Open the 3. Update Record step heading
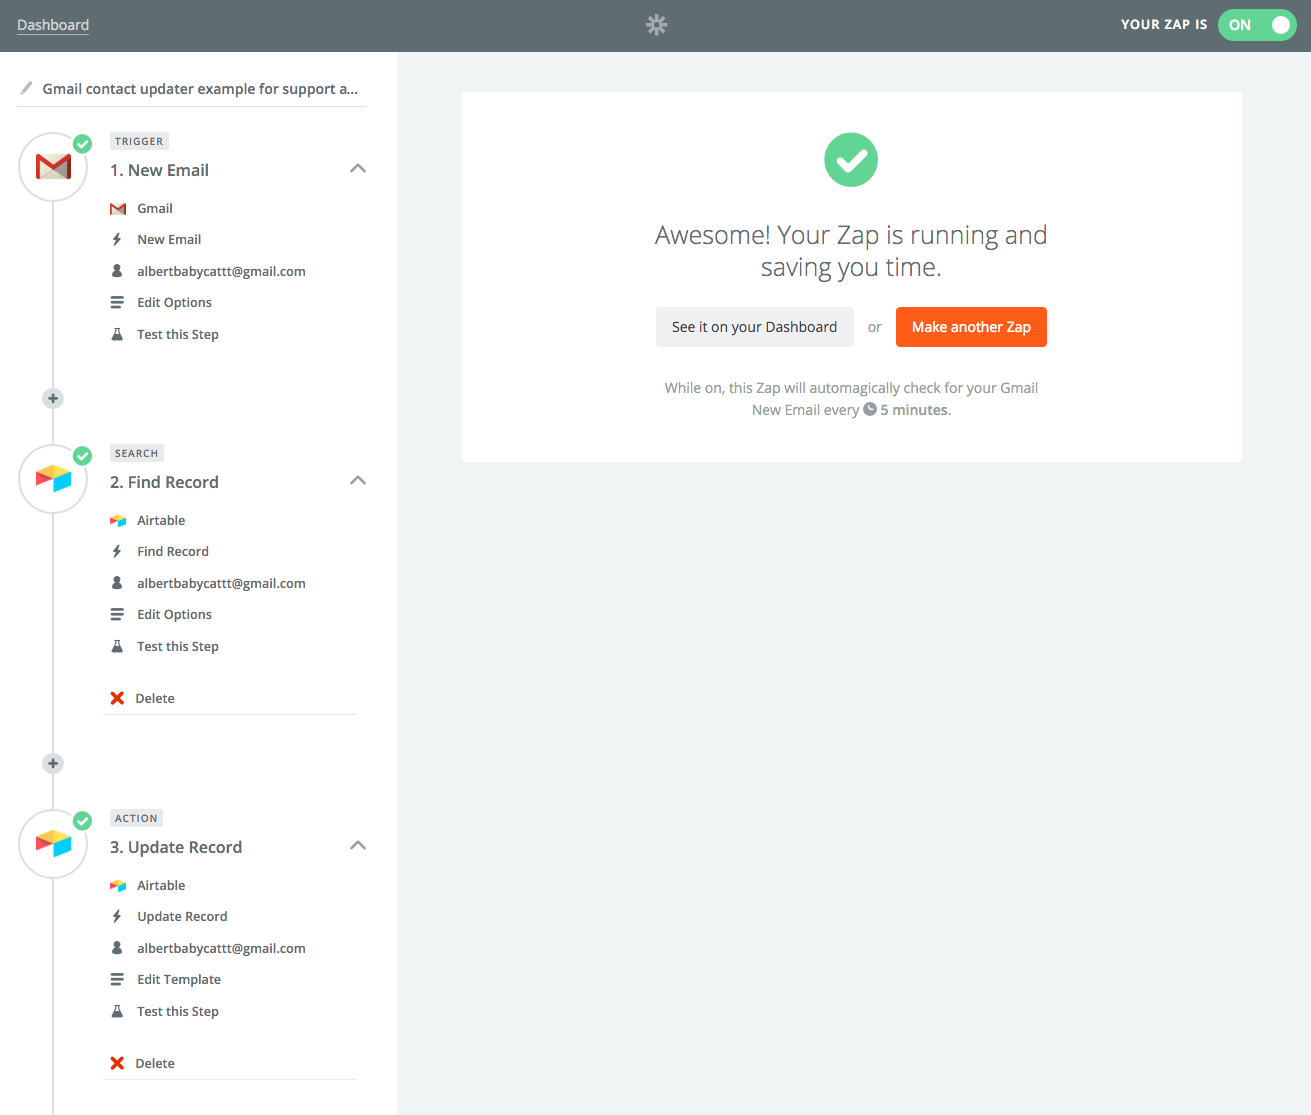 [176, 847]
